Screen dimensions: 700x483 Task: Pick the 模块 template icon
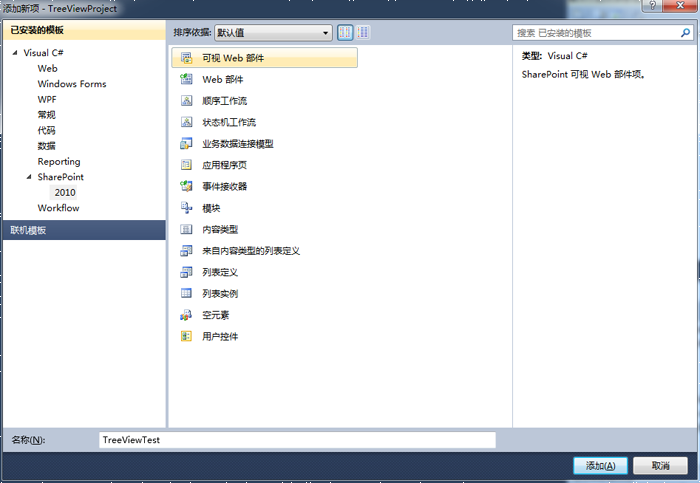pos(186,208)
